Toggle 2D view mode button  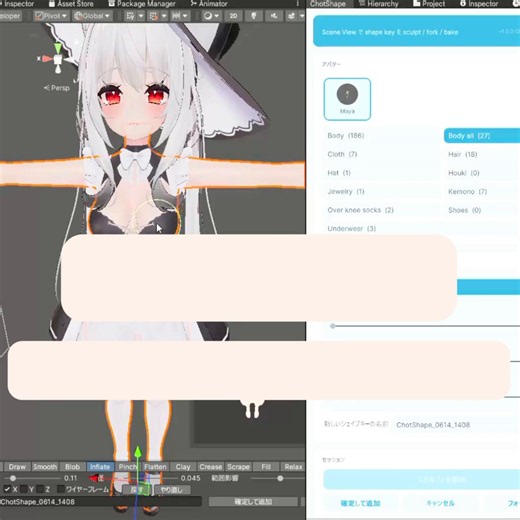[233, 16]
